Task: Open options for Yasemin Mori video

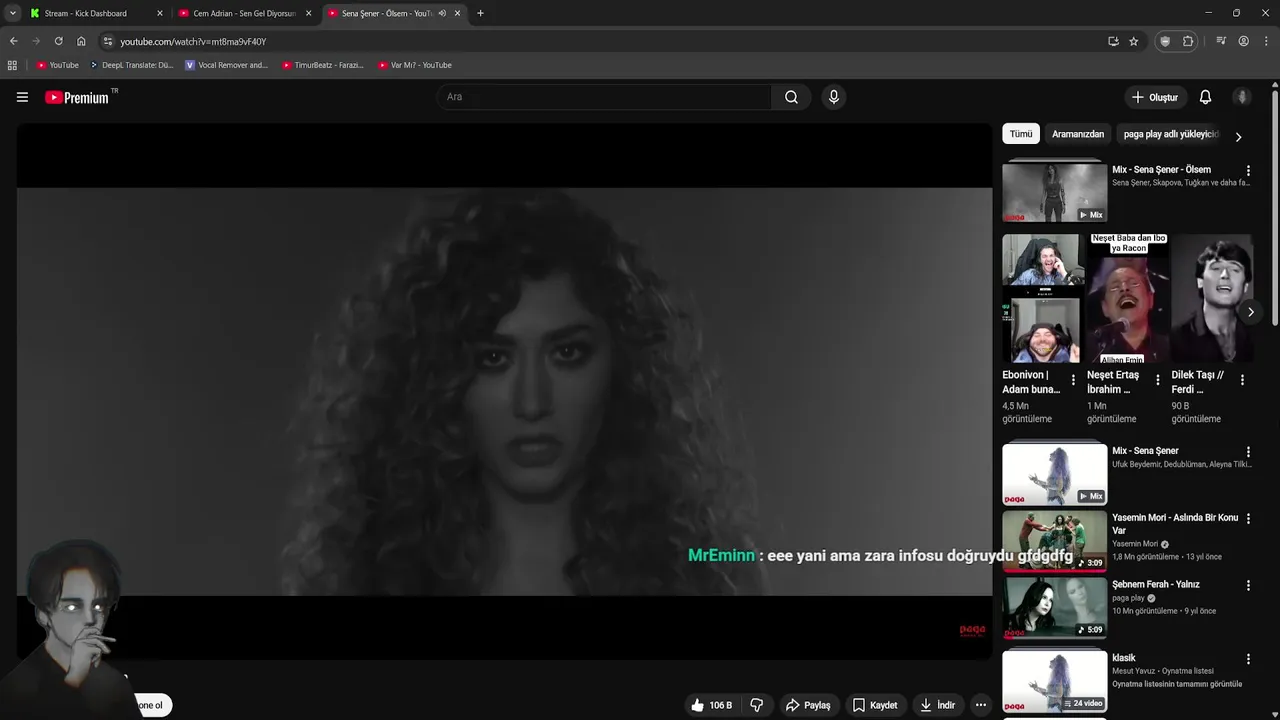Action: pos(1247,519)
